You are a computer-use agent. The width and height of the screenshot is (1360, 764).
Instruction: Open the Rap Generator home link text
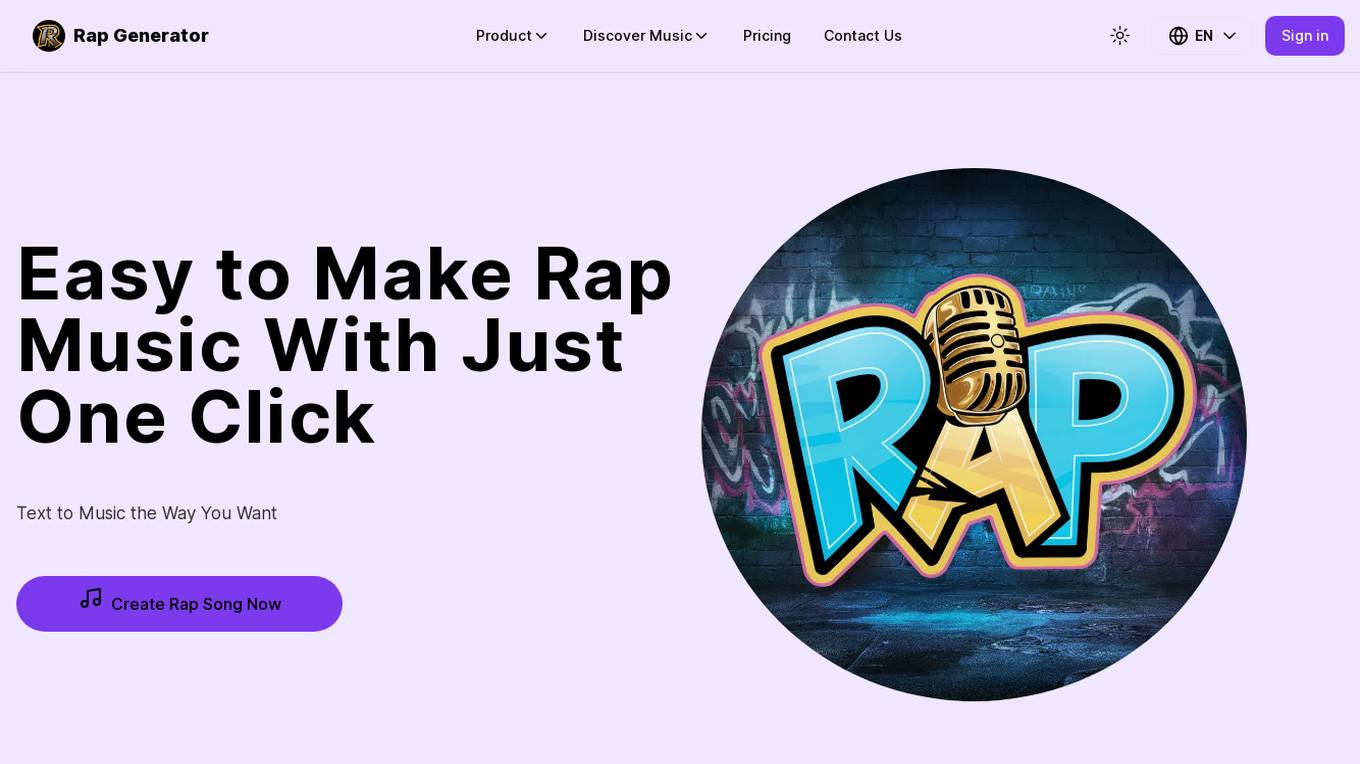click(141, 36)
